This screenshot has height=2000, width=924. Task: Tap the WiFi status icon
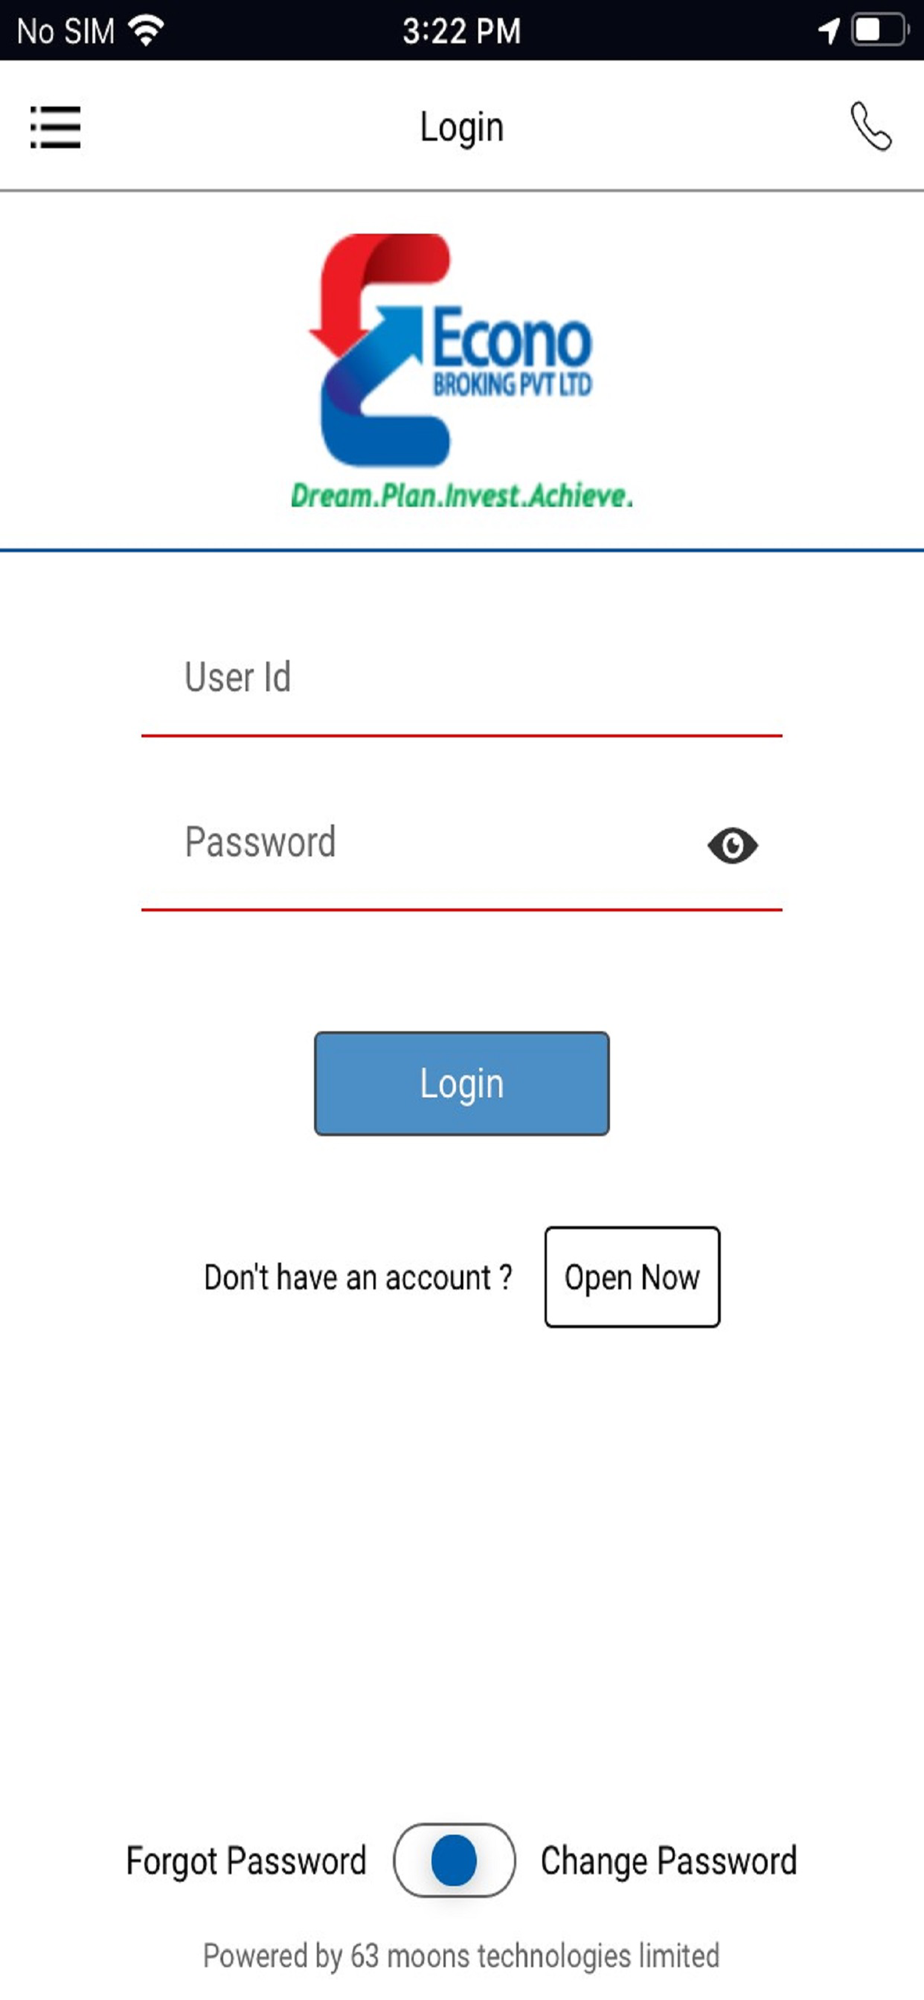click(x=146, y=31)
